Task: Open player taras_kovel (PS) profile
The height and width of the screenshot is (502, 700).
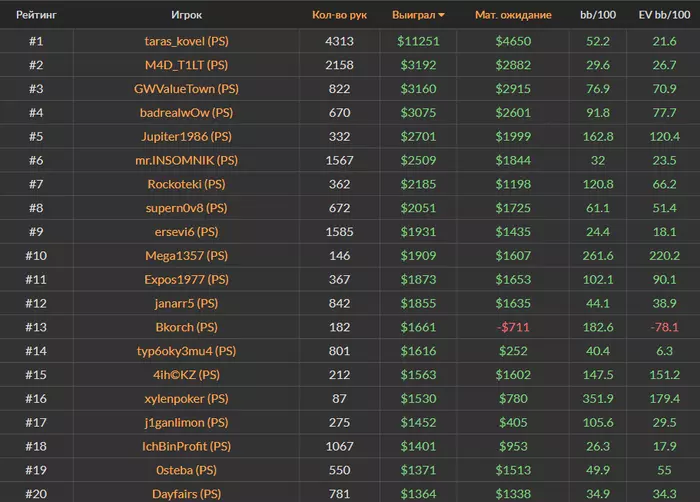Action: (x=187, y=41)
